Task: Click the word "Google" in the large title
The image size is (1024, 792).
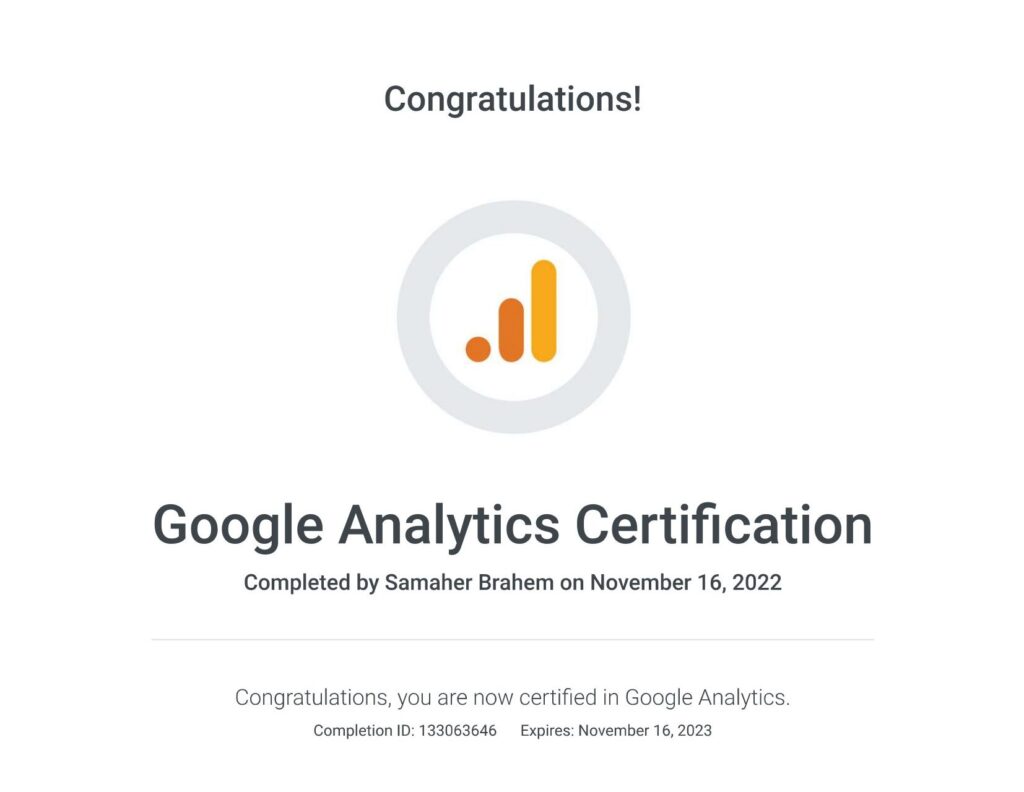Action: pyautogui.click(x=238, y=525)
